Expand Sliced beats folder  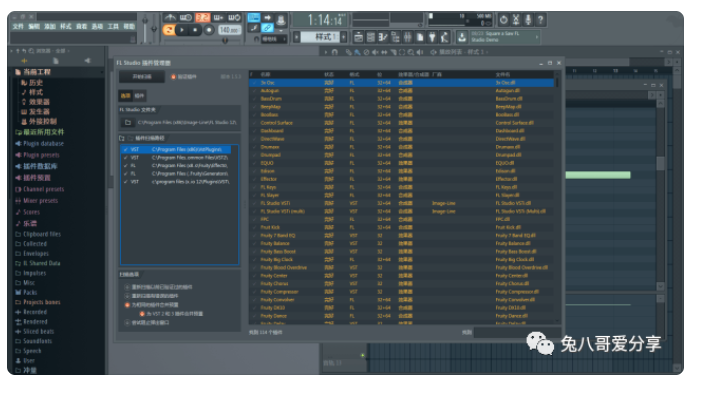39,332
